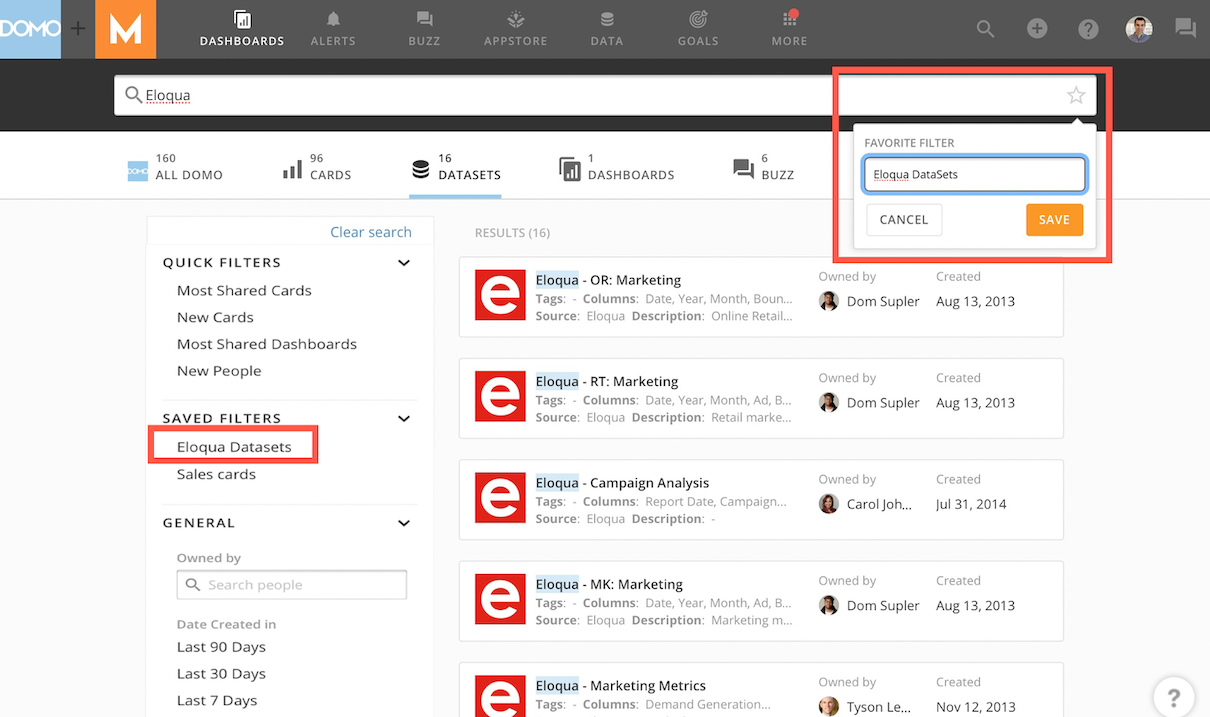This screenshot has height=717, width=1210.
Task: Filter by Last 7 Days
Action: point(217,701)
